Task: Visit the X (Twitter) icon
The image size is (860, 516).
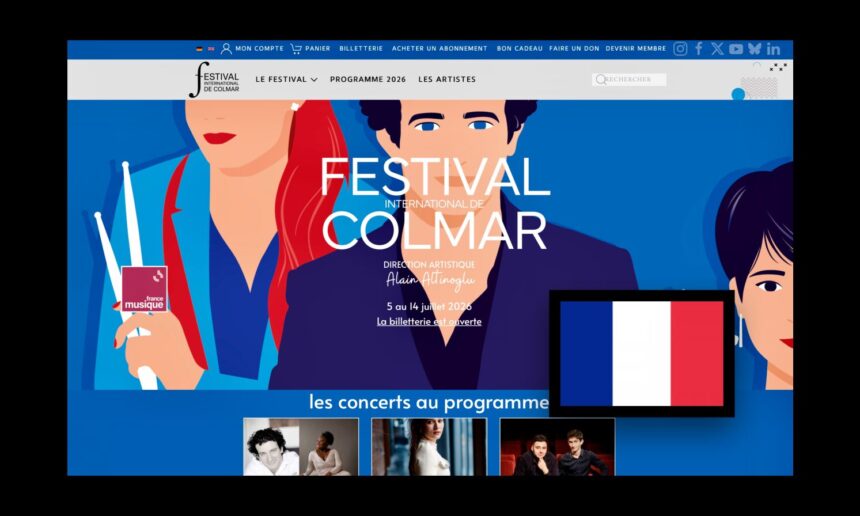Action: [x=717, y=49]
